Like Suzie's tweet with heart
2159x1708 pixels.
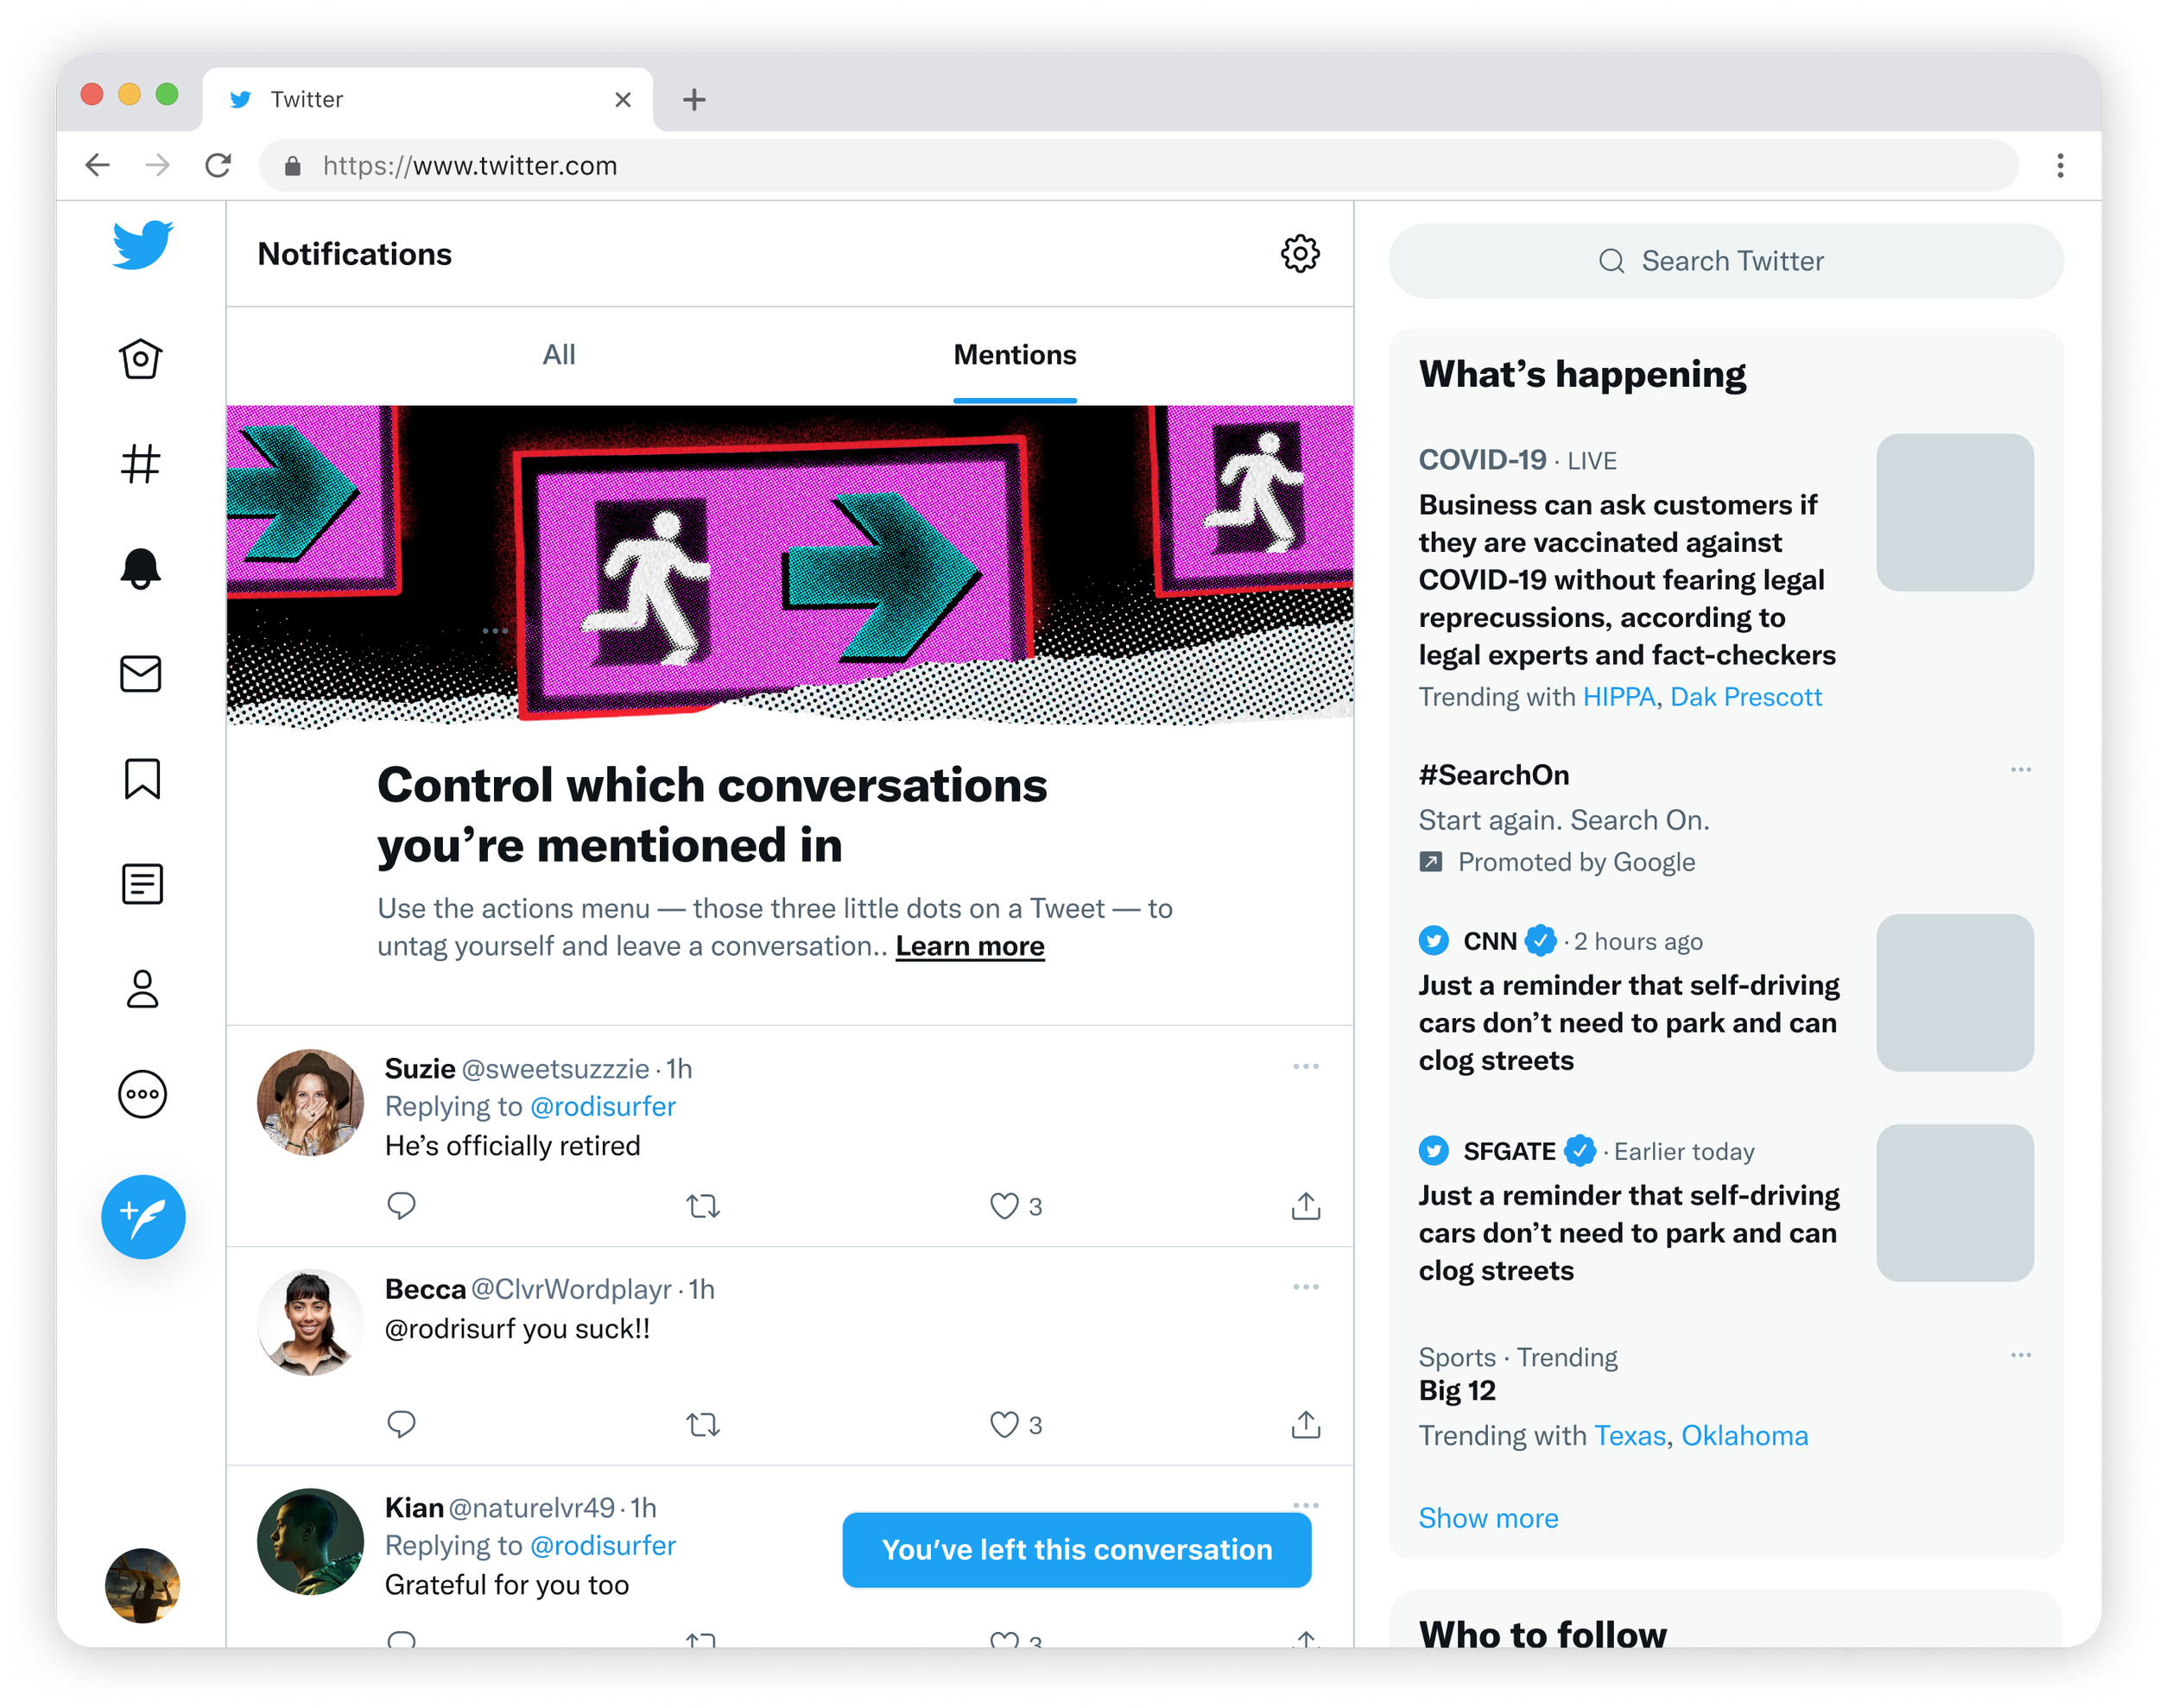point(1003,1206)
